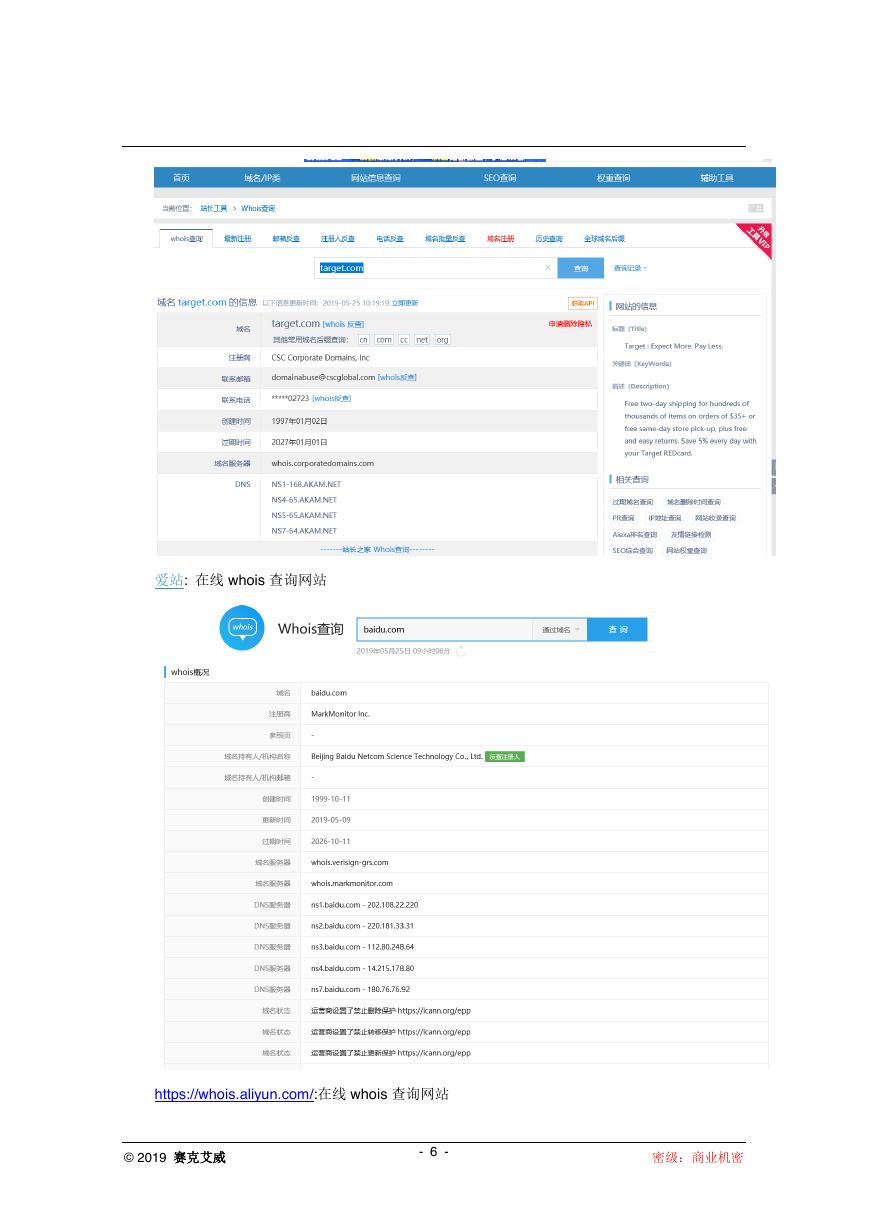Viewport: 869px width, 1228px height.
Task: Click the 域名删除时间查询 tag
Action: pos(693,502)
